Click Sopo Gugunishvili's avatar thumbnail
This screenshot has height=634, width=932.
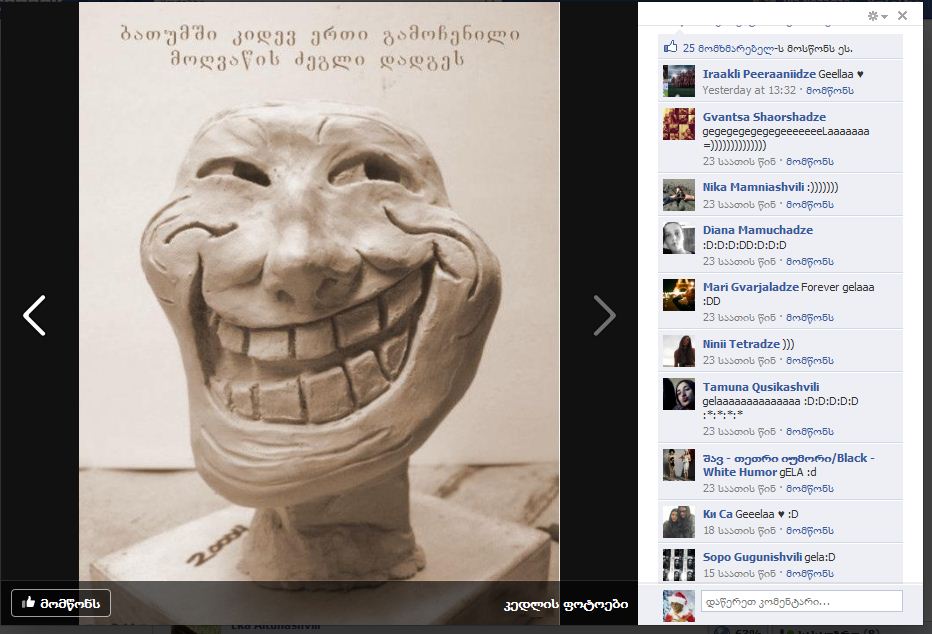(x=679, y=564)
